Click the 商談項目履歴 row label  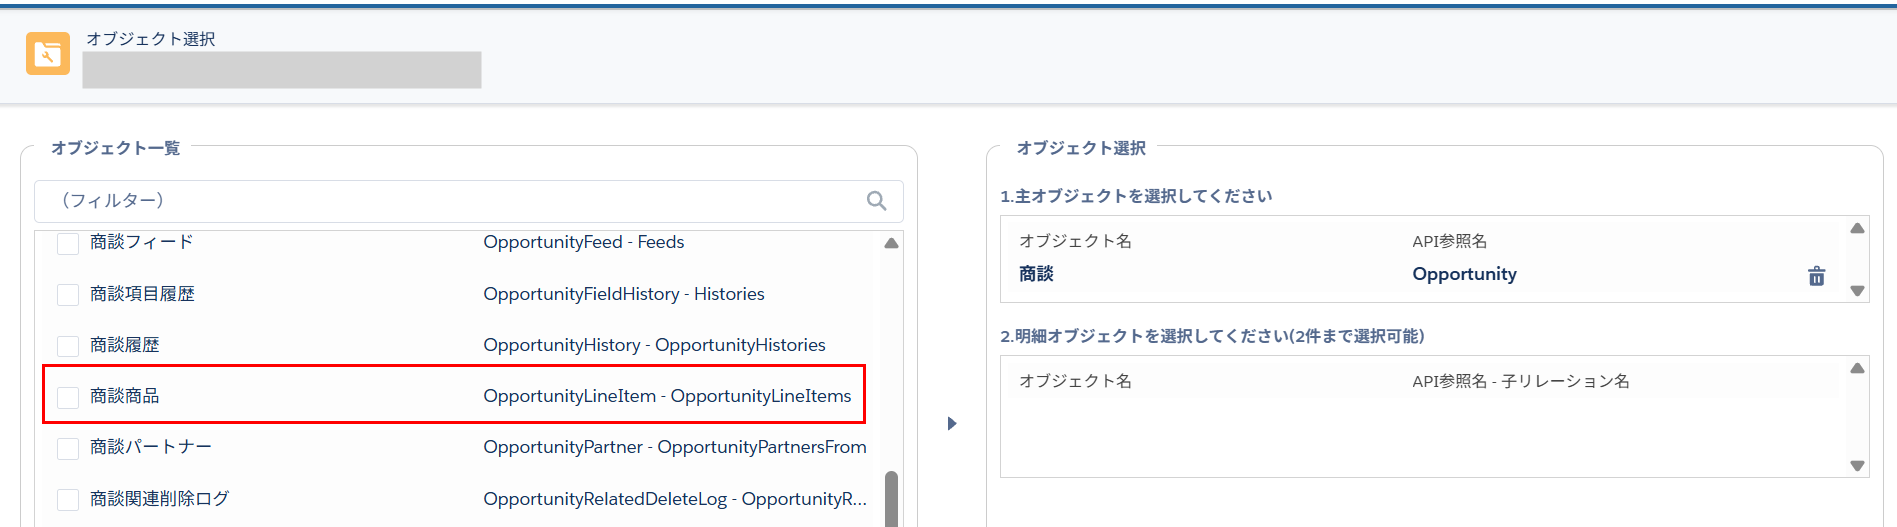pos(142,294)
